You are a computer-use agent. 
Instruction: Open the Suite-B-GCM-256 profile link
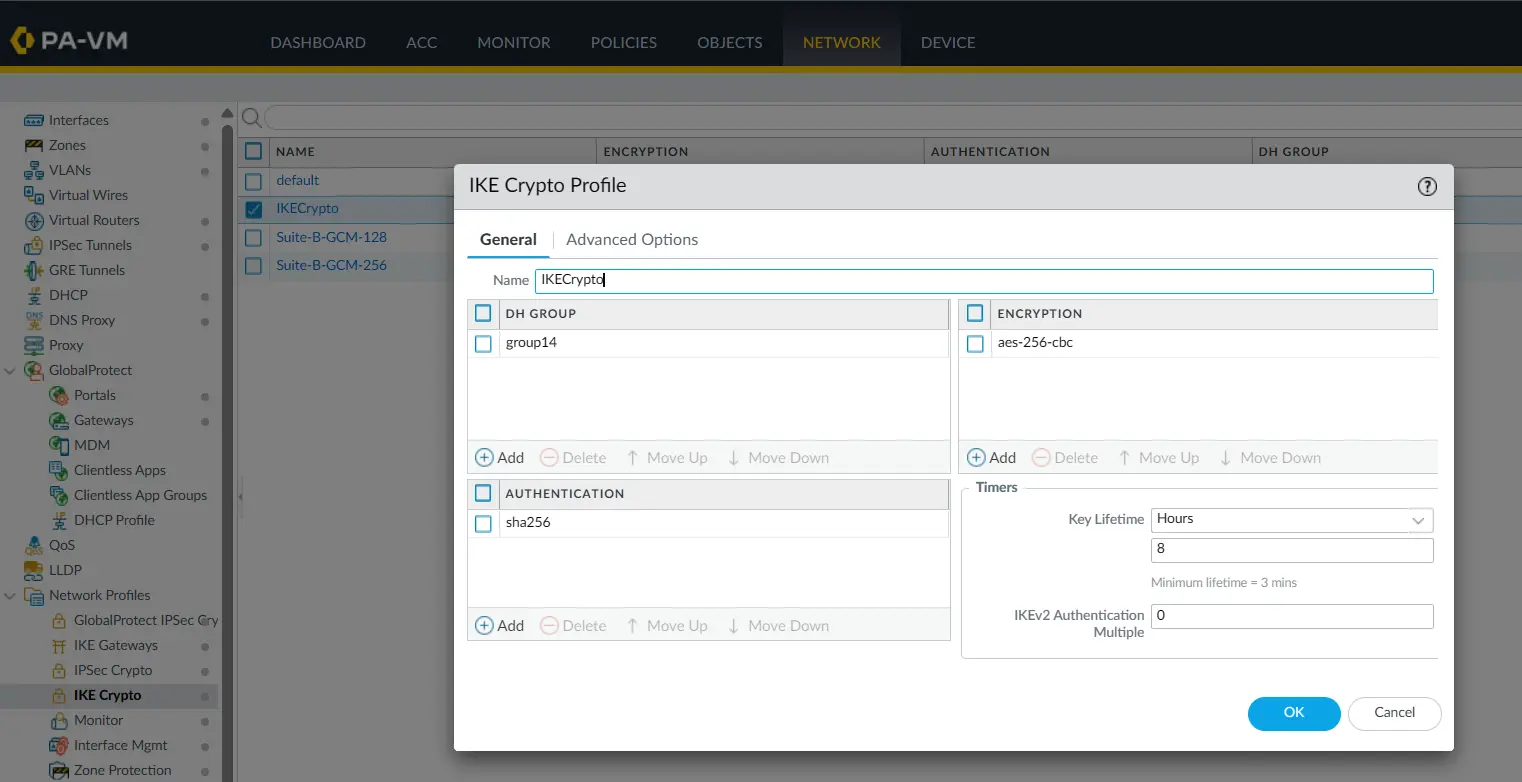coord(331,265)
